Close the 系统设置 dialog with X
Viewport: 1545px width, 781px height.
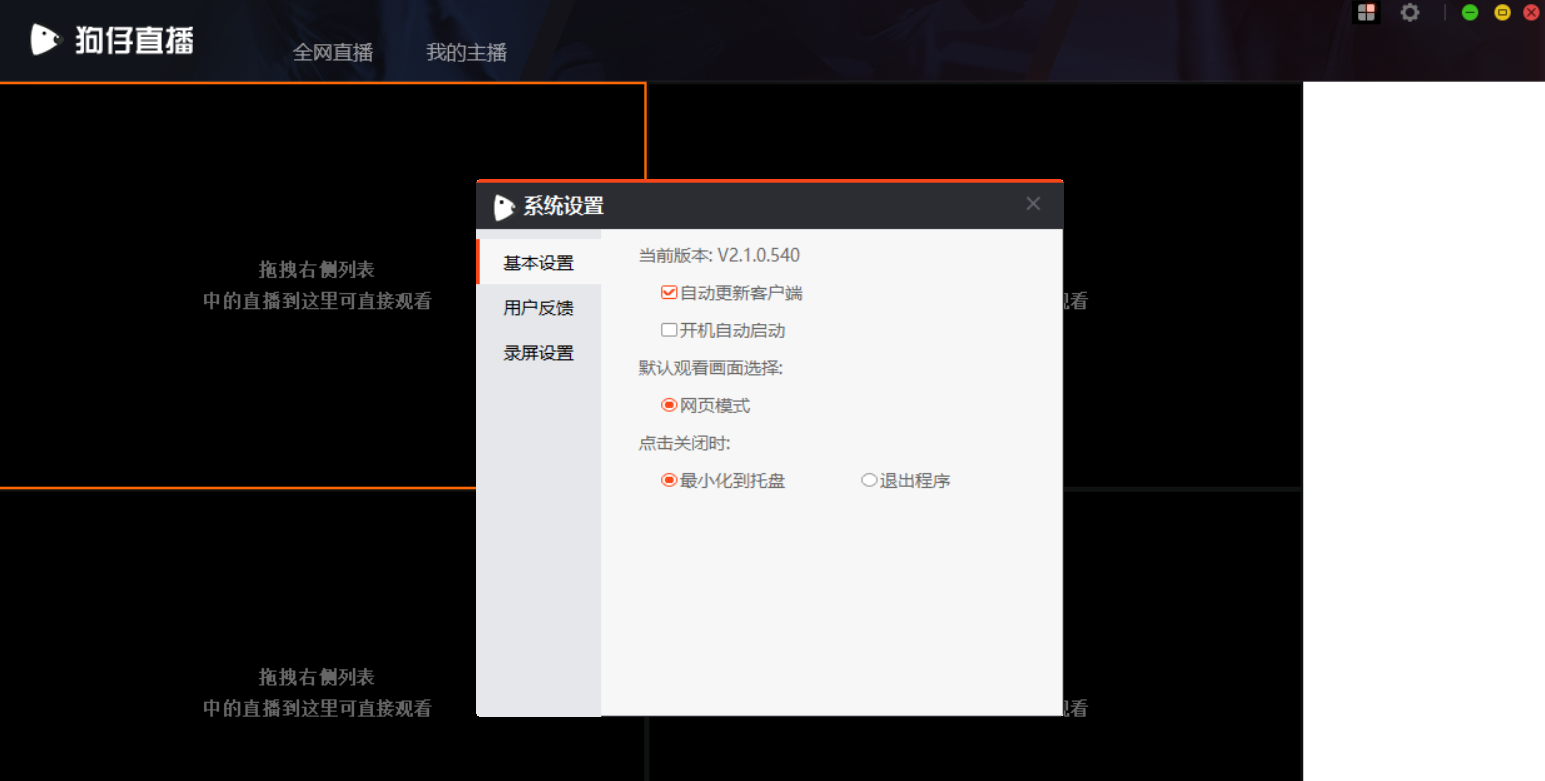tap(1033, 204)
